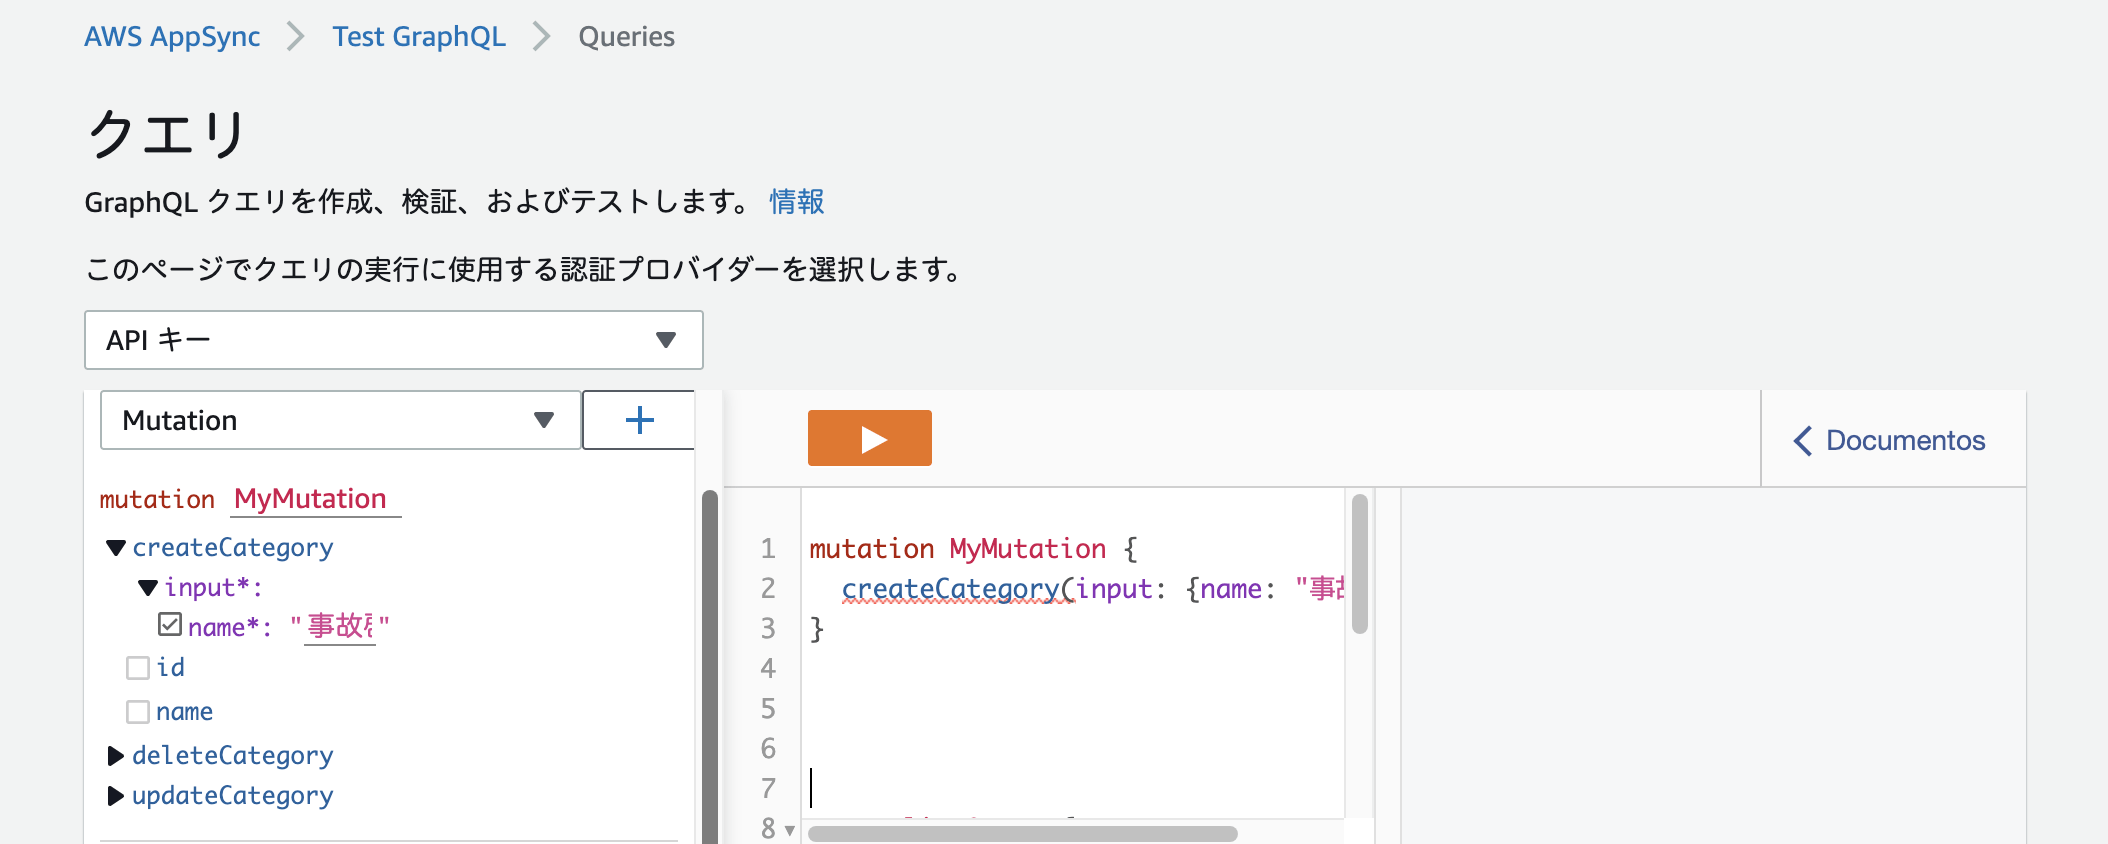Click the editor horizontal scrollbar
This screenshot has height=844, width=2108.
click(x=1022, y=833)
